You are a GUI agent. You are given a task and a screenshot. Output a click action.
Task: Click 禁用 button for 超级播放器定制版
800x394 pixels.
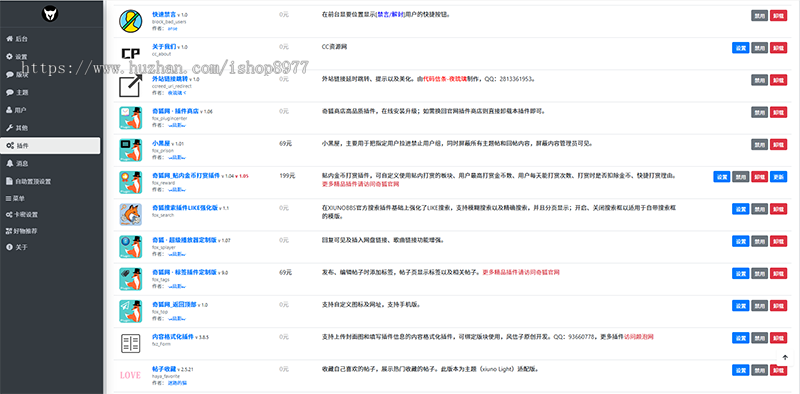tap(759, 241)
